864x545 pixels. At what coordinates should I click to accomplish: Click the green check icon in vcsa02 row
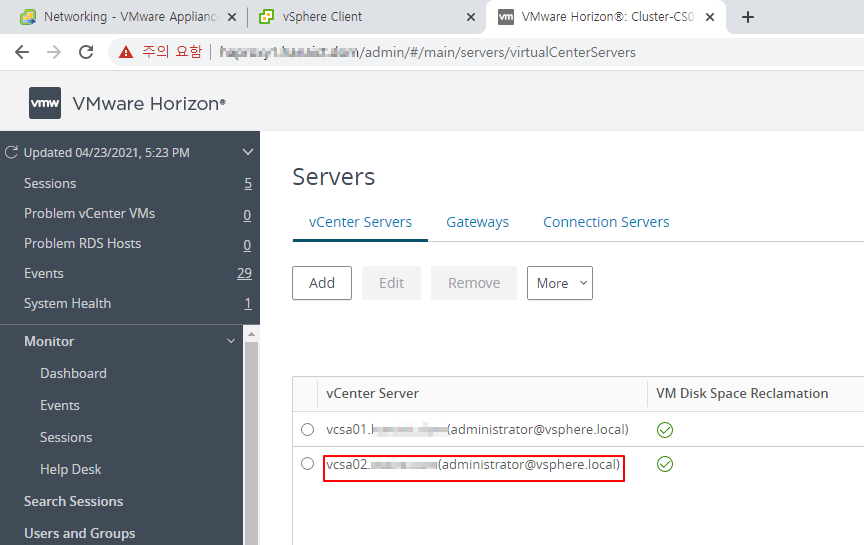pyautogui.click(x=665, y=464)
